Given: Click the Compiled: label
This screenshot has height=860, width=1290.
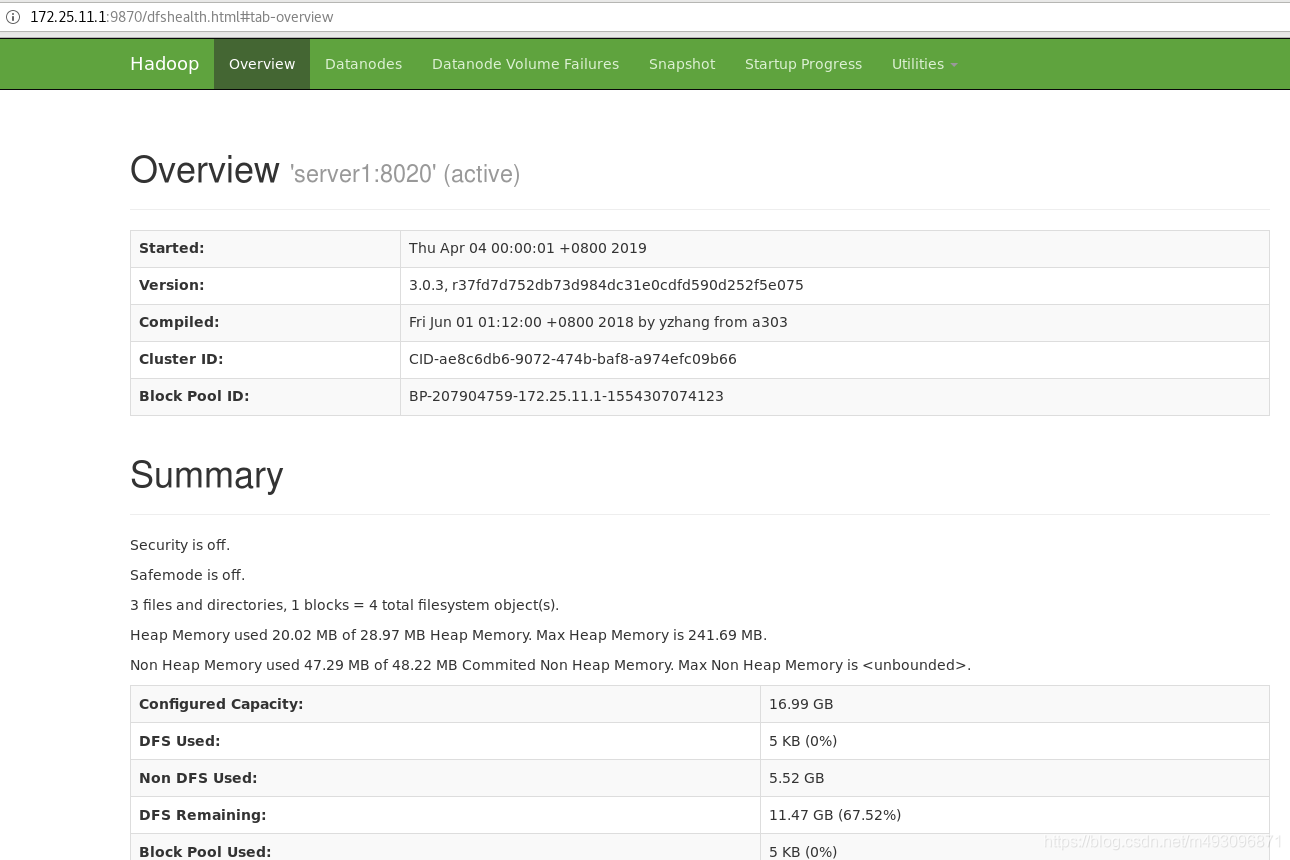Looking at the screenshot, I should click(x=179, y=322).
